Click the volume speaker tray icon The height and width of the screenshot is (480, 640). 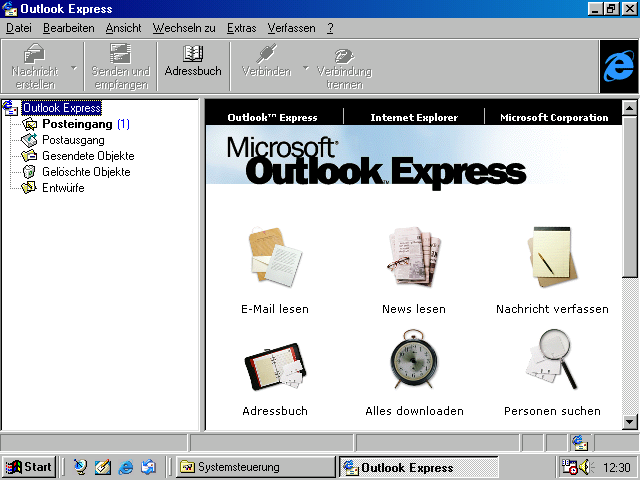coord(587,467)
